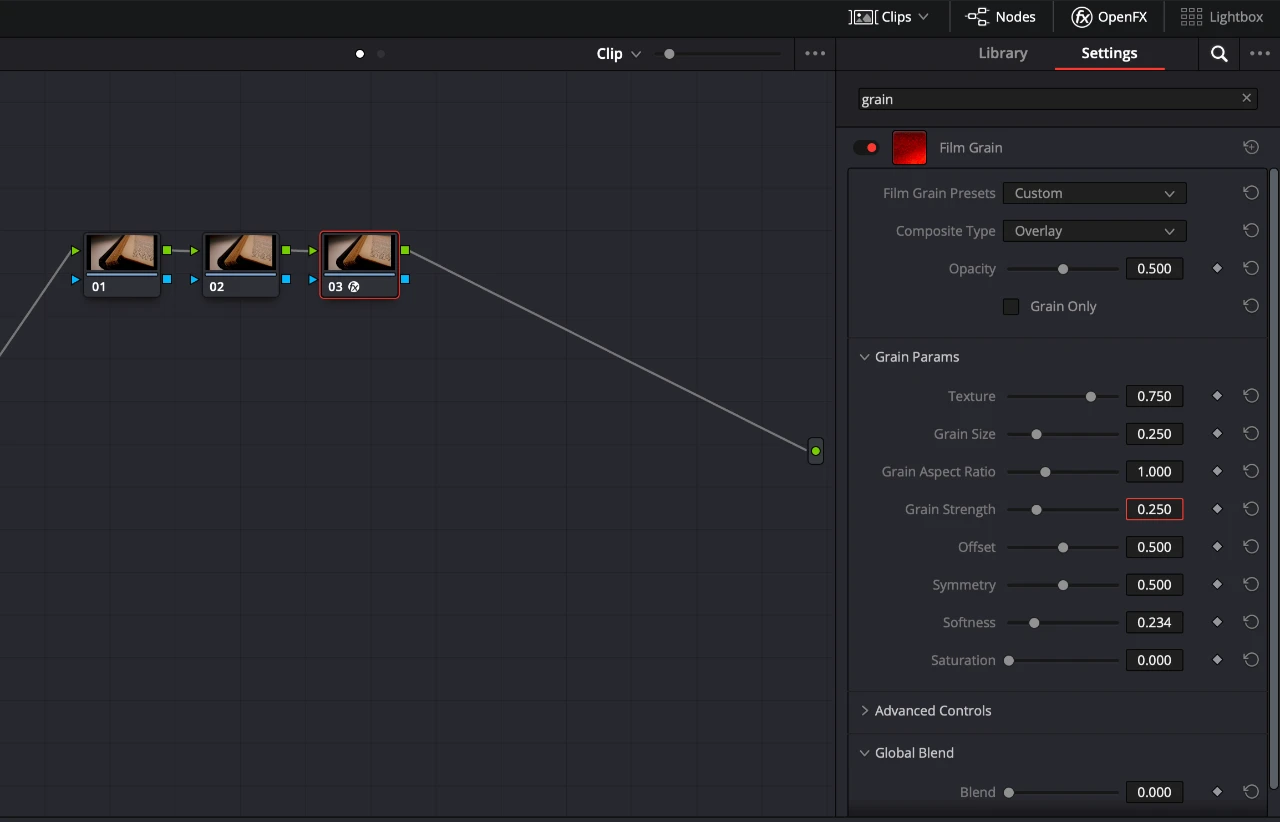Open the Nodes panel
The height and width of the screenshot is (822, 1280).
[1001, 16]
